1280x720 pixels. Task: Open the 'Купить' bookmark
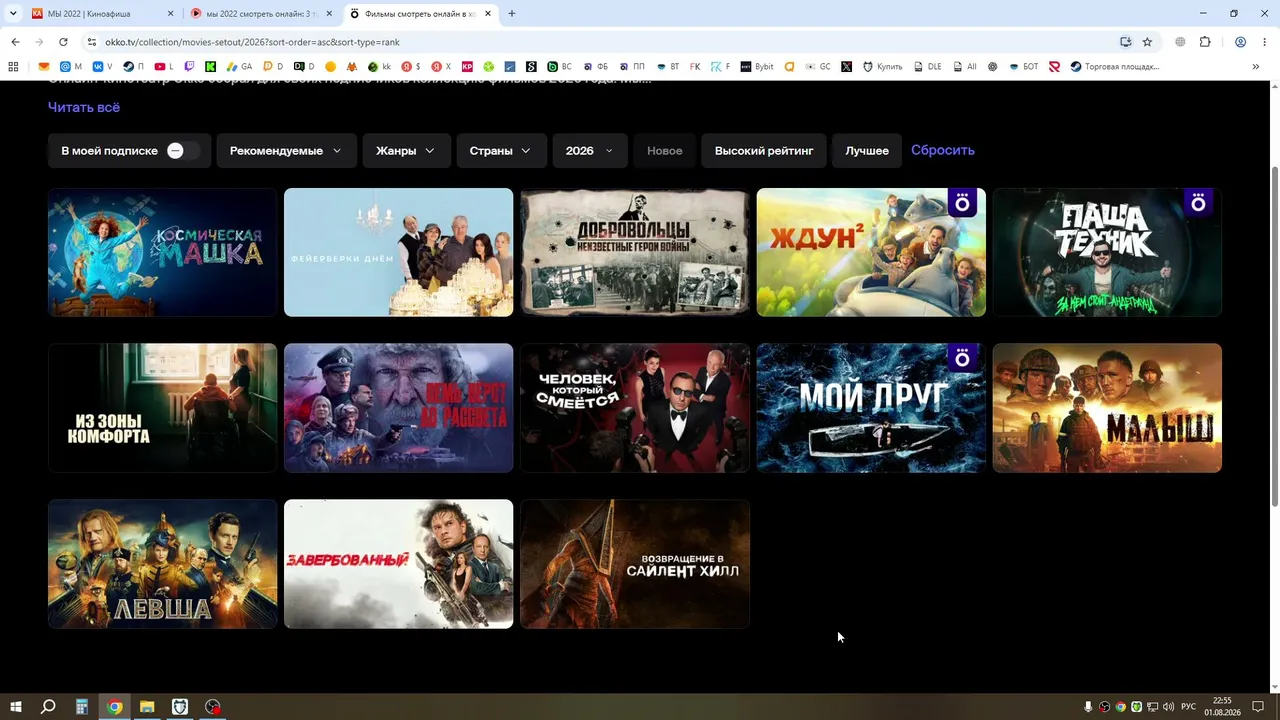pyautogui.click(x=882, y=67)
